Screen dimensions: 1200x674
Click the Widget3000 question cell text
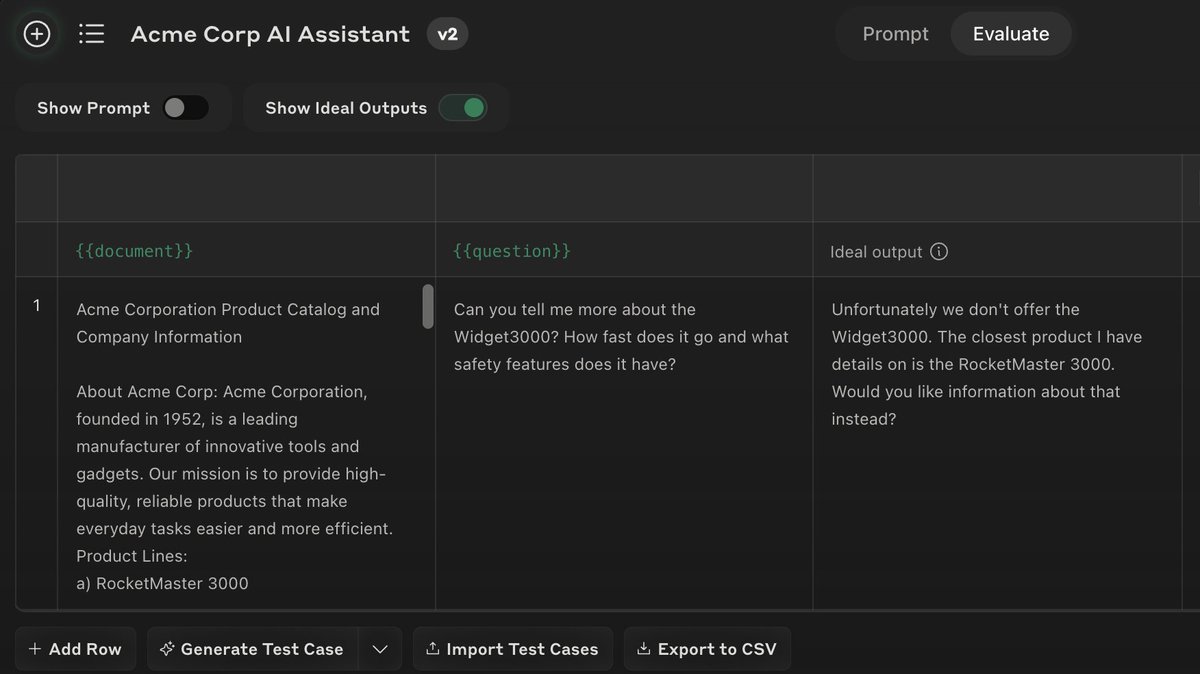621,337
